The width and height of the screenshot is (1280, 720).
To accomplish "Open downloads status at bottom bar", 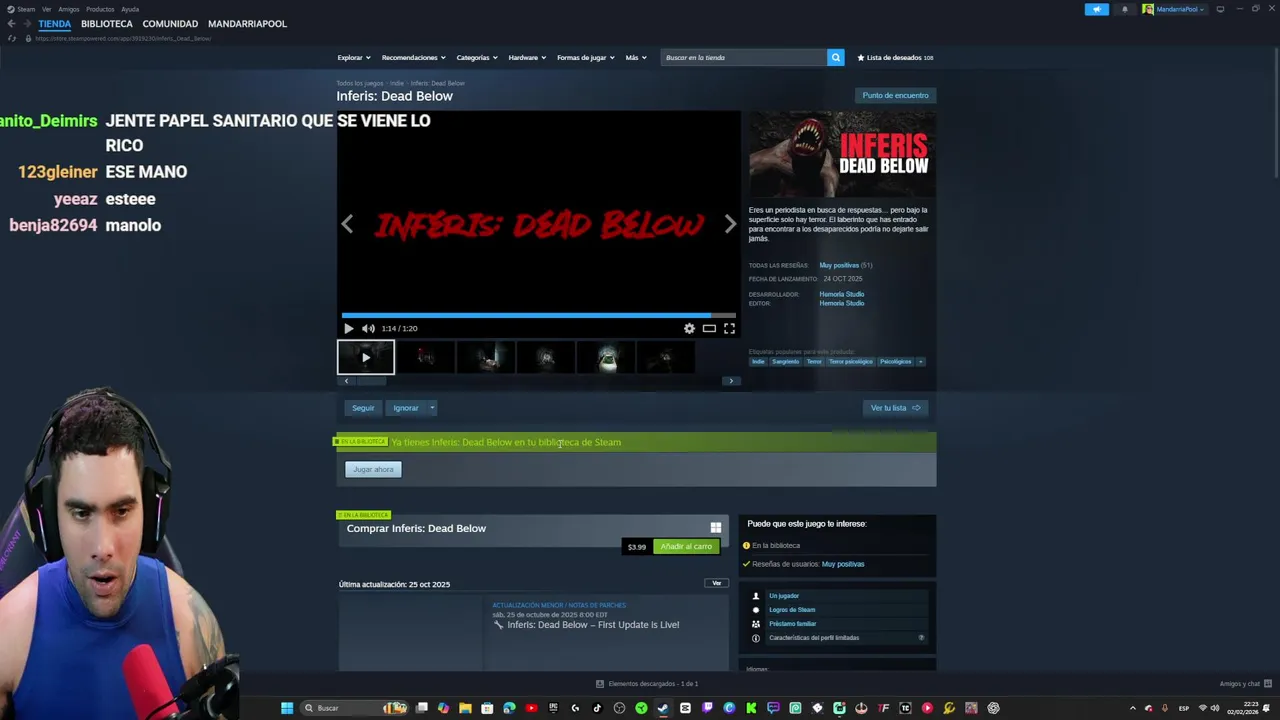I will tap(647, 684).
